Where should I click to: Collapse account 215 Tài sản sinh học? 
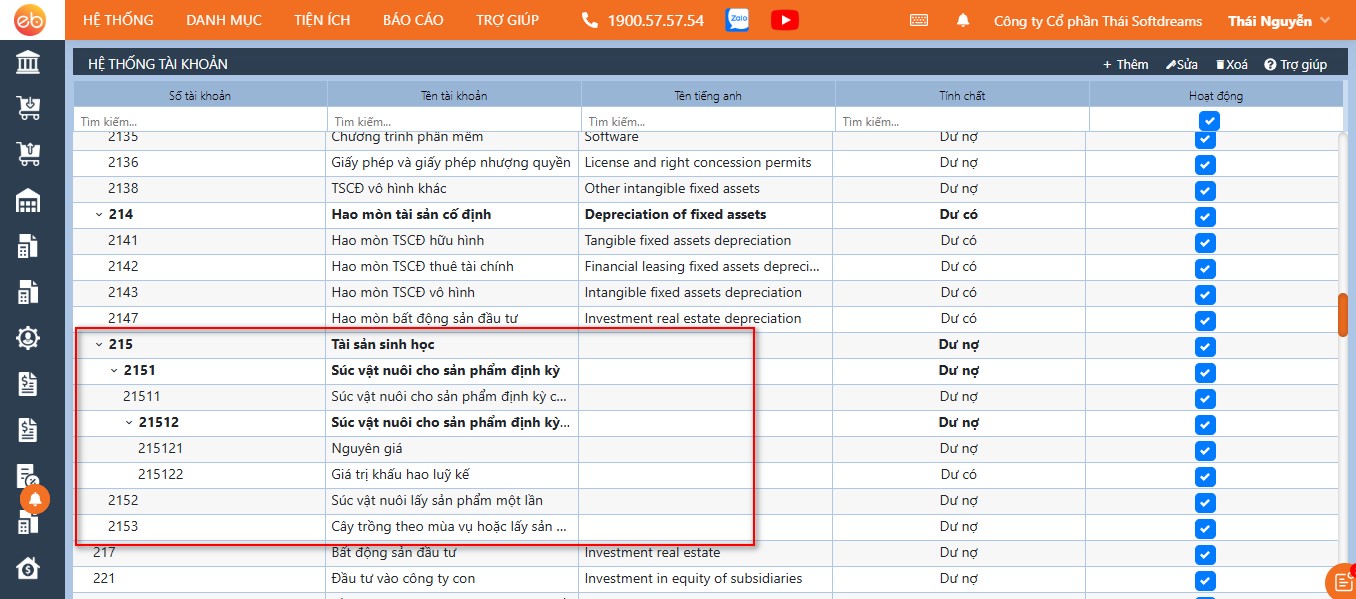click(98, 345)
